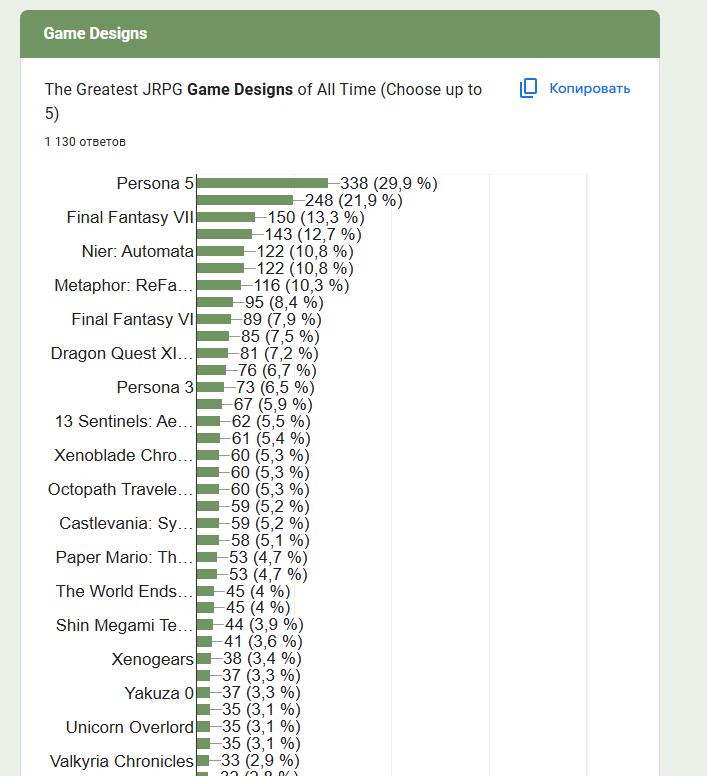Click the copy chart icon
This screenshot has width=707, height=776.
[x=528, y=88]
